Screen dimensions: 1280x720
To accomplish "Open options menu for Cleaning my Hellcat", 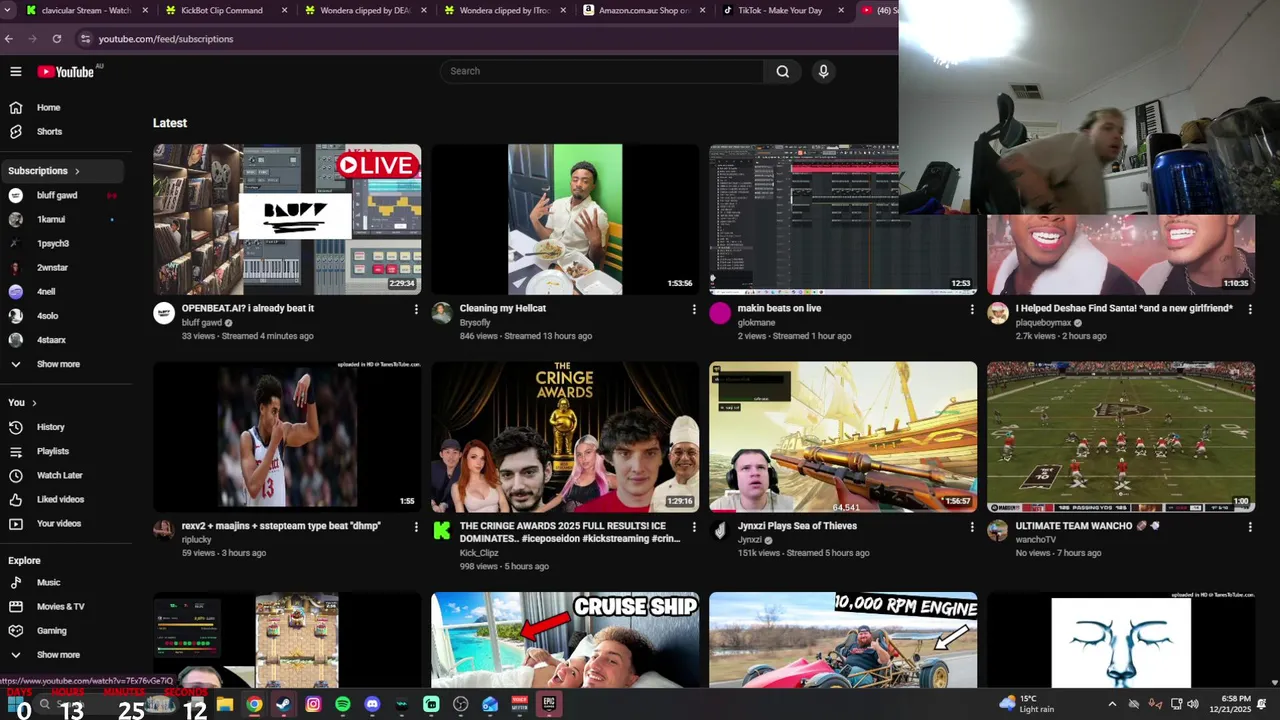I will pyautogui.click(x=694, y=310).
